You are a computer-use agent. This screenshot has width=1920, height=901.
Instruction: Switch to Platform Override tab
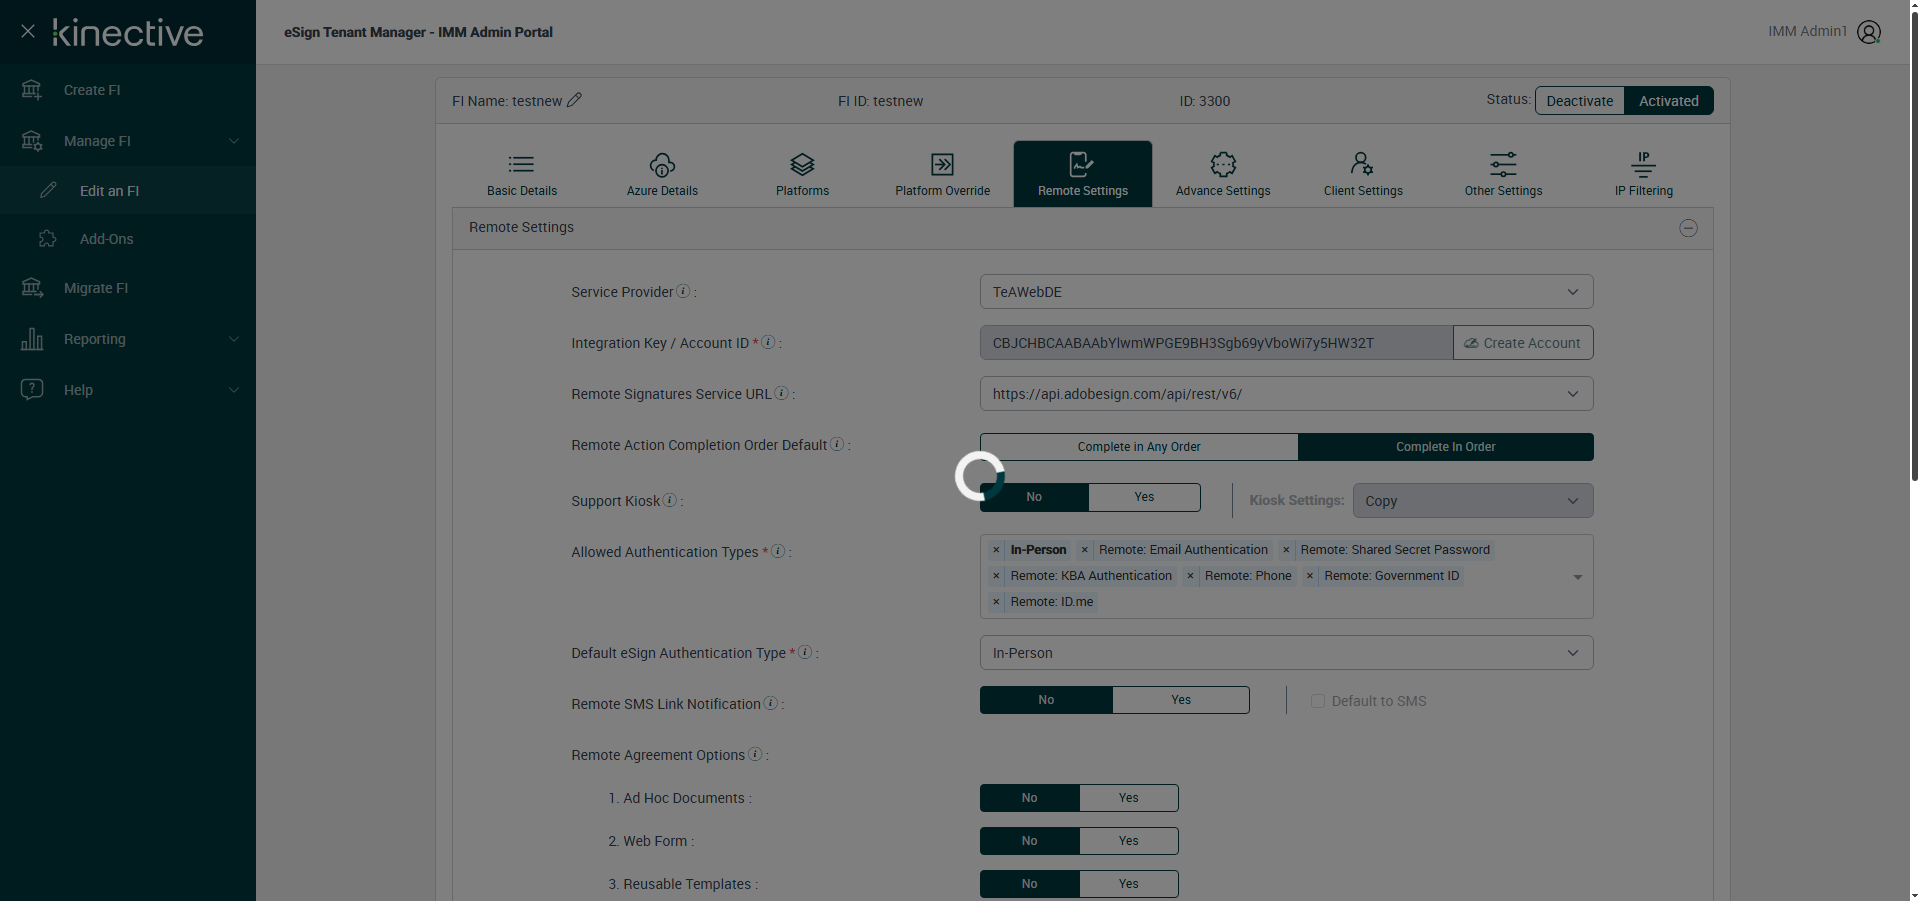tap(942, 174)
